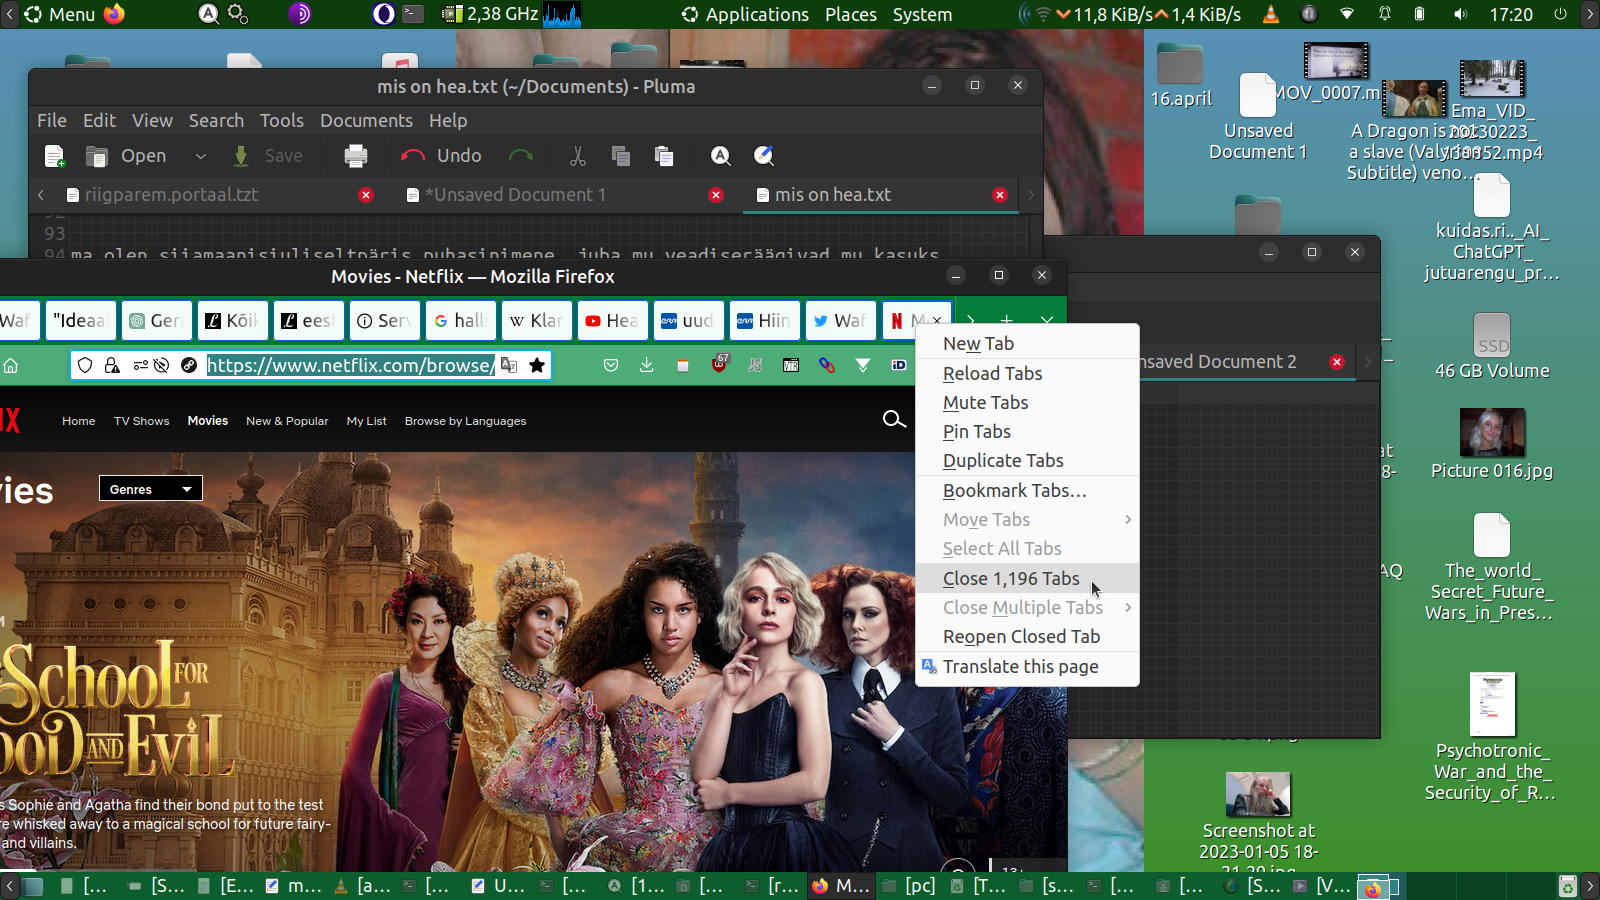
Task: Expand the list all tabs chevron in Firefox
Action: pyautogui.click(x=1047, y=320)
